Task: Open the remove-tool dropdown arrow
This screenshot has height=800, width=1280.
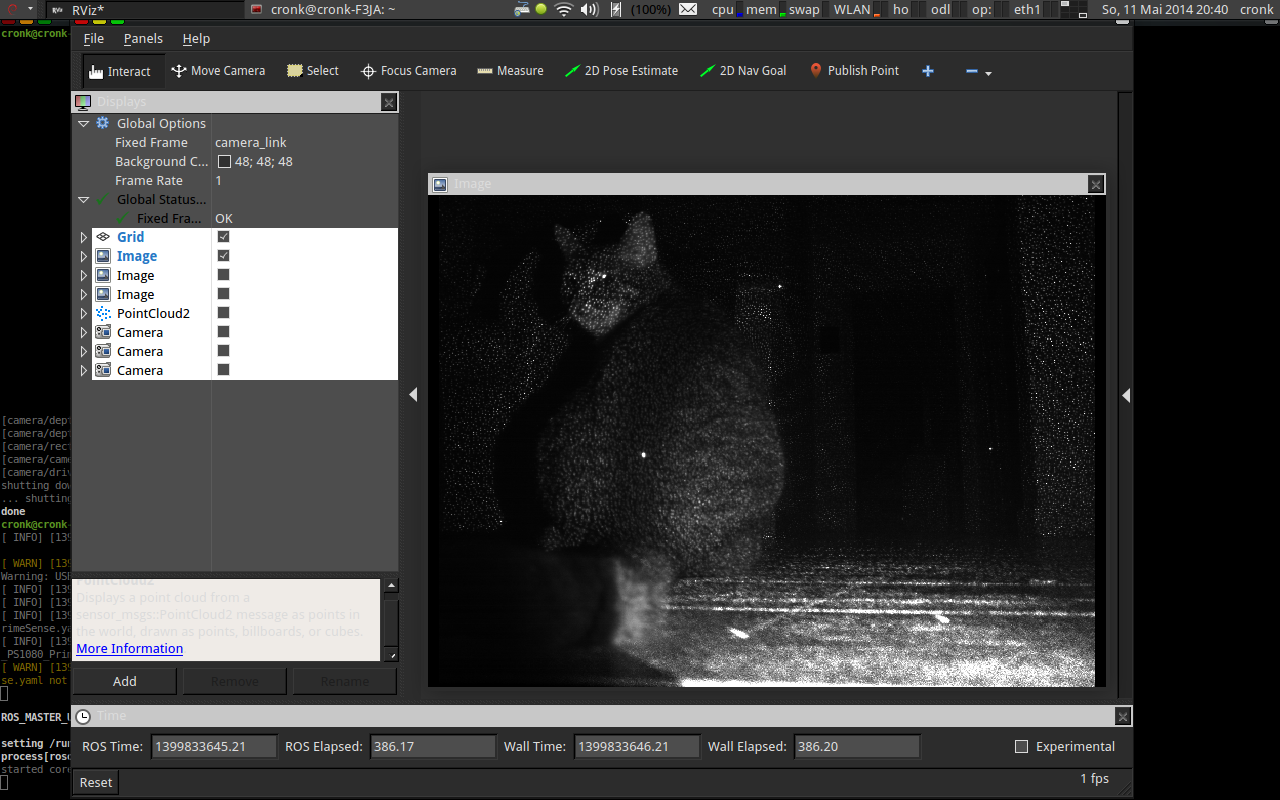Action: (989, 74)
